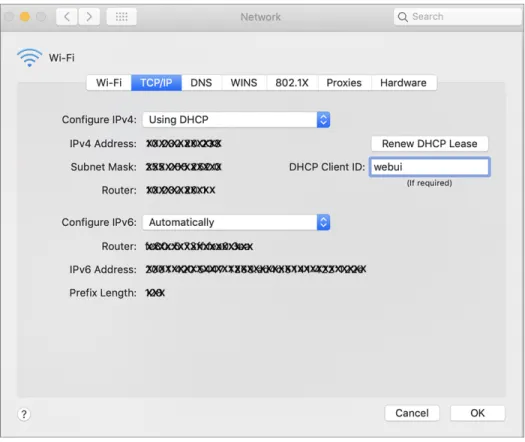Switch to the Wi-Fi tab

tap(109, 83)
